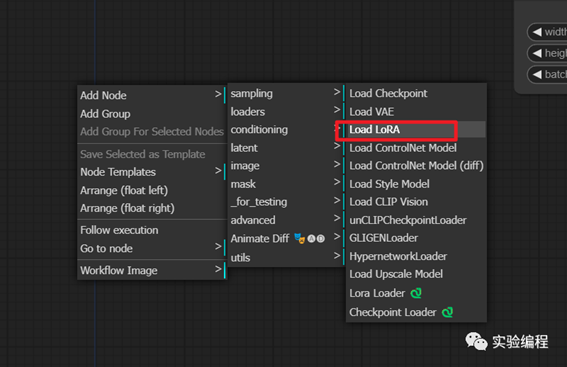This screenshot has width=567, height=367.
Task: Expand the latent category
Action: (286, 148)
